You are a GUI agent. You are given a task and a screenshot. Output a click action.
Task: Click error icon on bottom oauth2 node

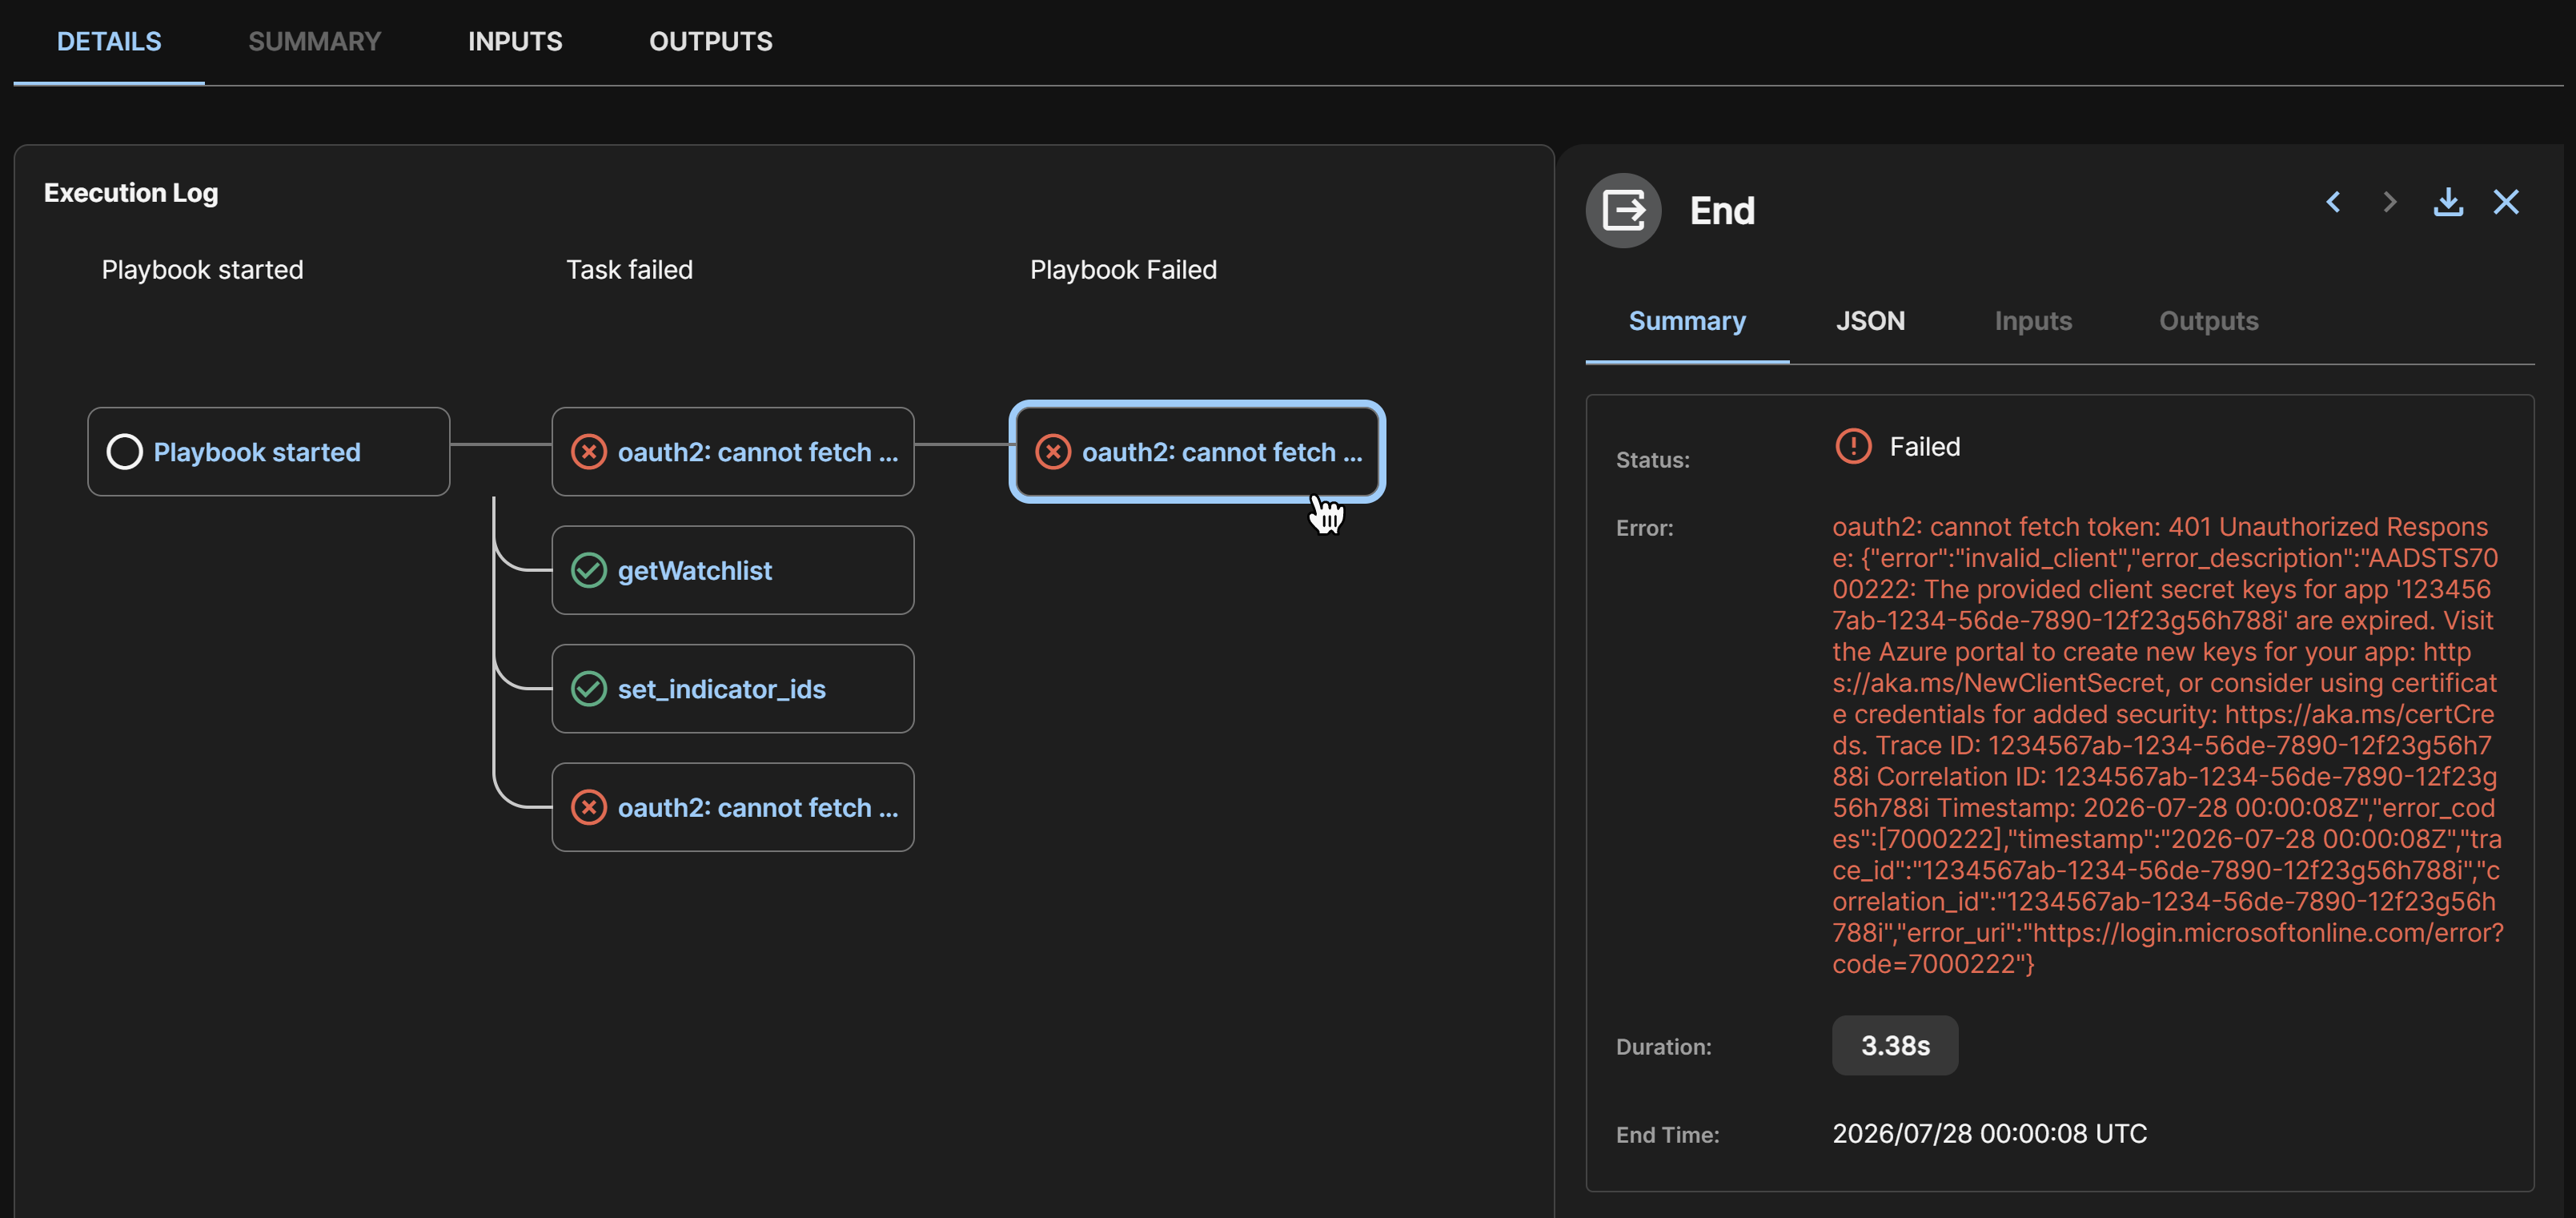click(x=588, y=807)
